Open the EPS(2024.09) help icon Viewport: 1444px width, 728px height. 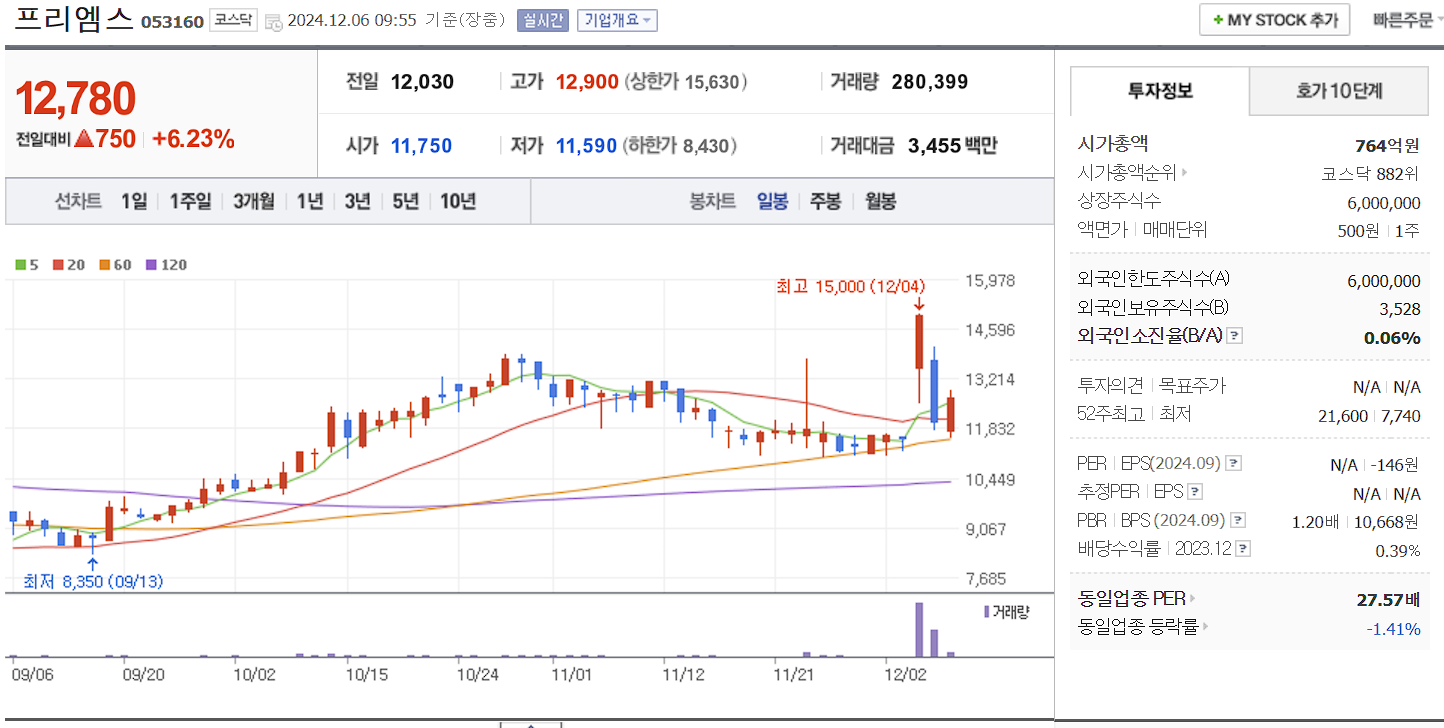(x=1233, y=461)
